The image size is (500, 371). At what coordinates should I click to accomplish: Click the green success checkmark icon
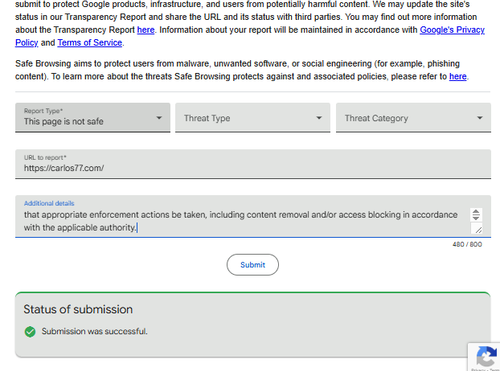pyautogui.click(x=30, y=332)
